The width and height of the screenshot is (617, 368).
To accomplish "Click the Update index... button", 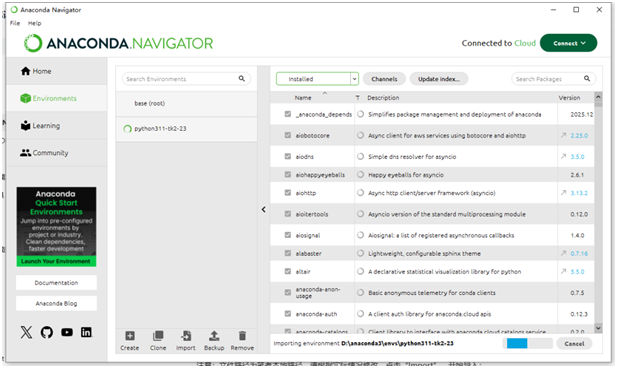I will (x=439, y=79).
